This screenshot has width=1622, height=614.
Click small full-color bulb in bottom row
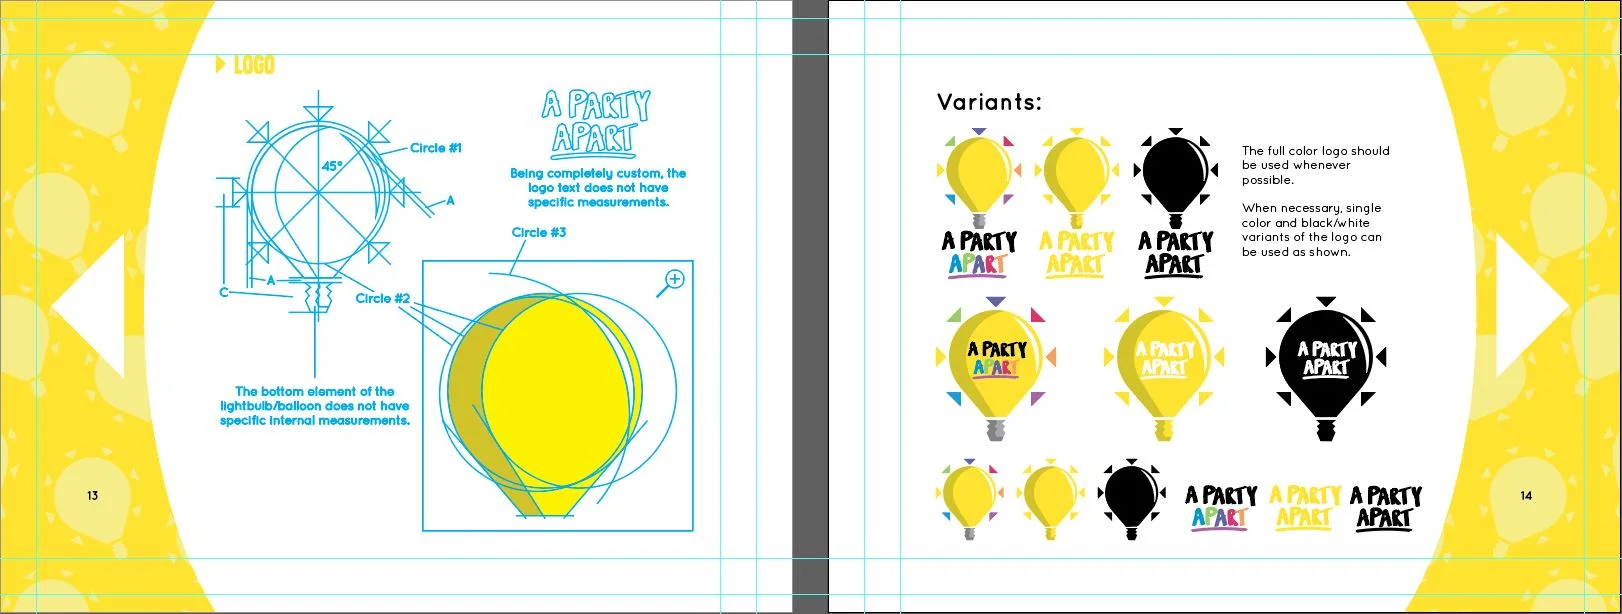(x=969, y=498)
